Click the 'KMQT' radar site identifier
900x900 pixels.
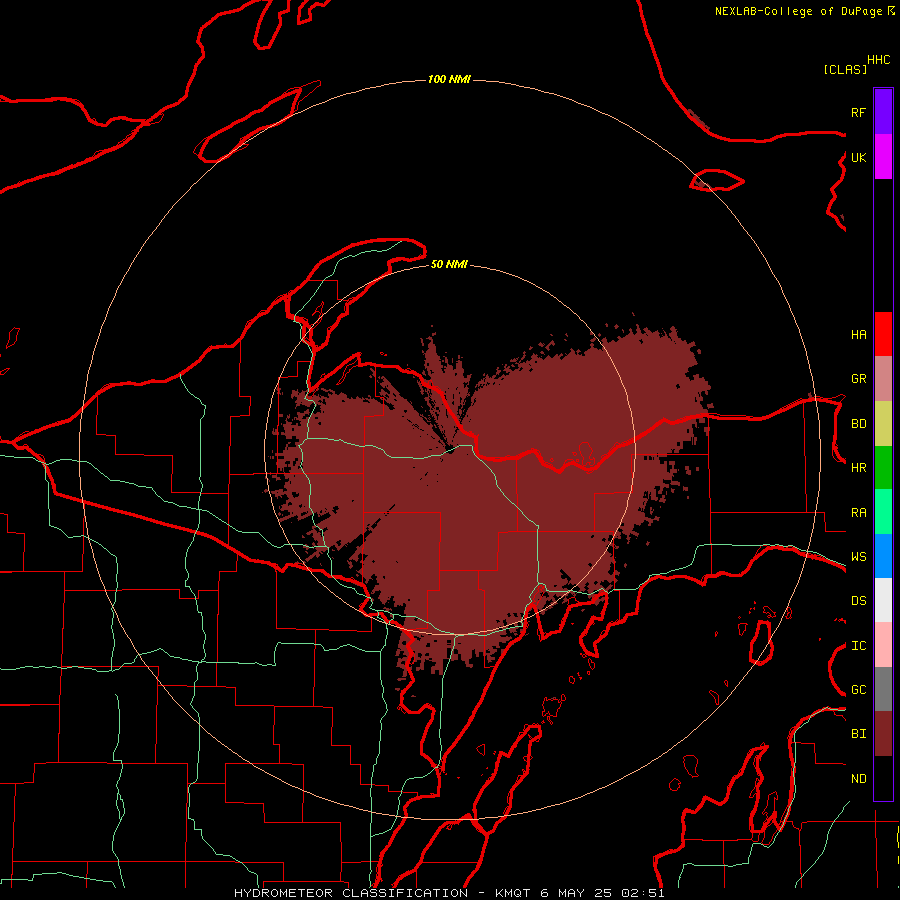[513, 893]
